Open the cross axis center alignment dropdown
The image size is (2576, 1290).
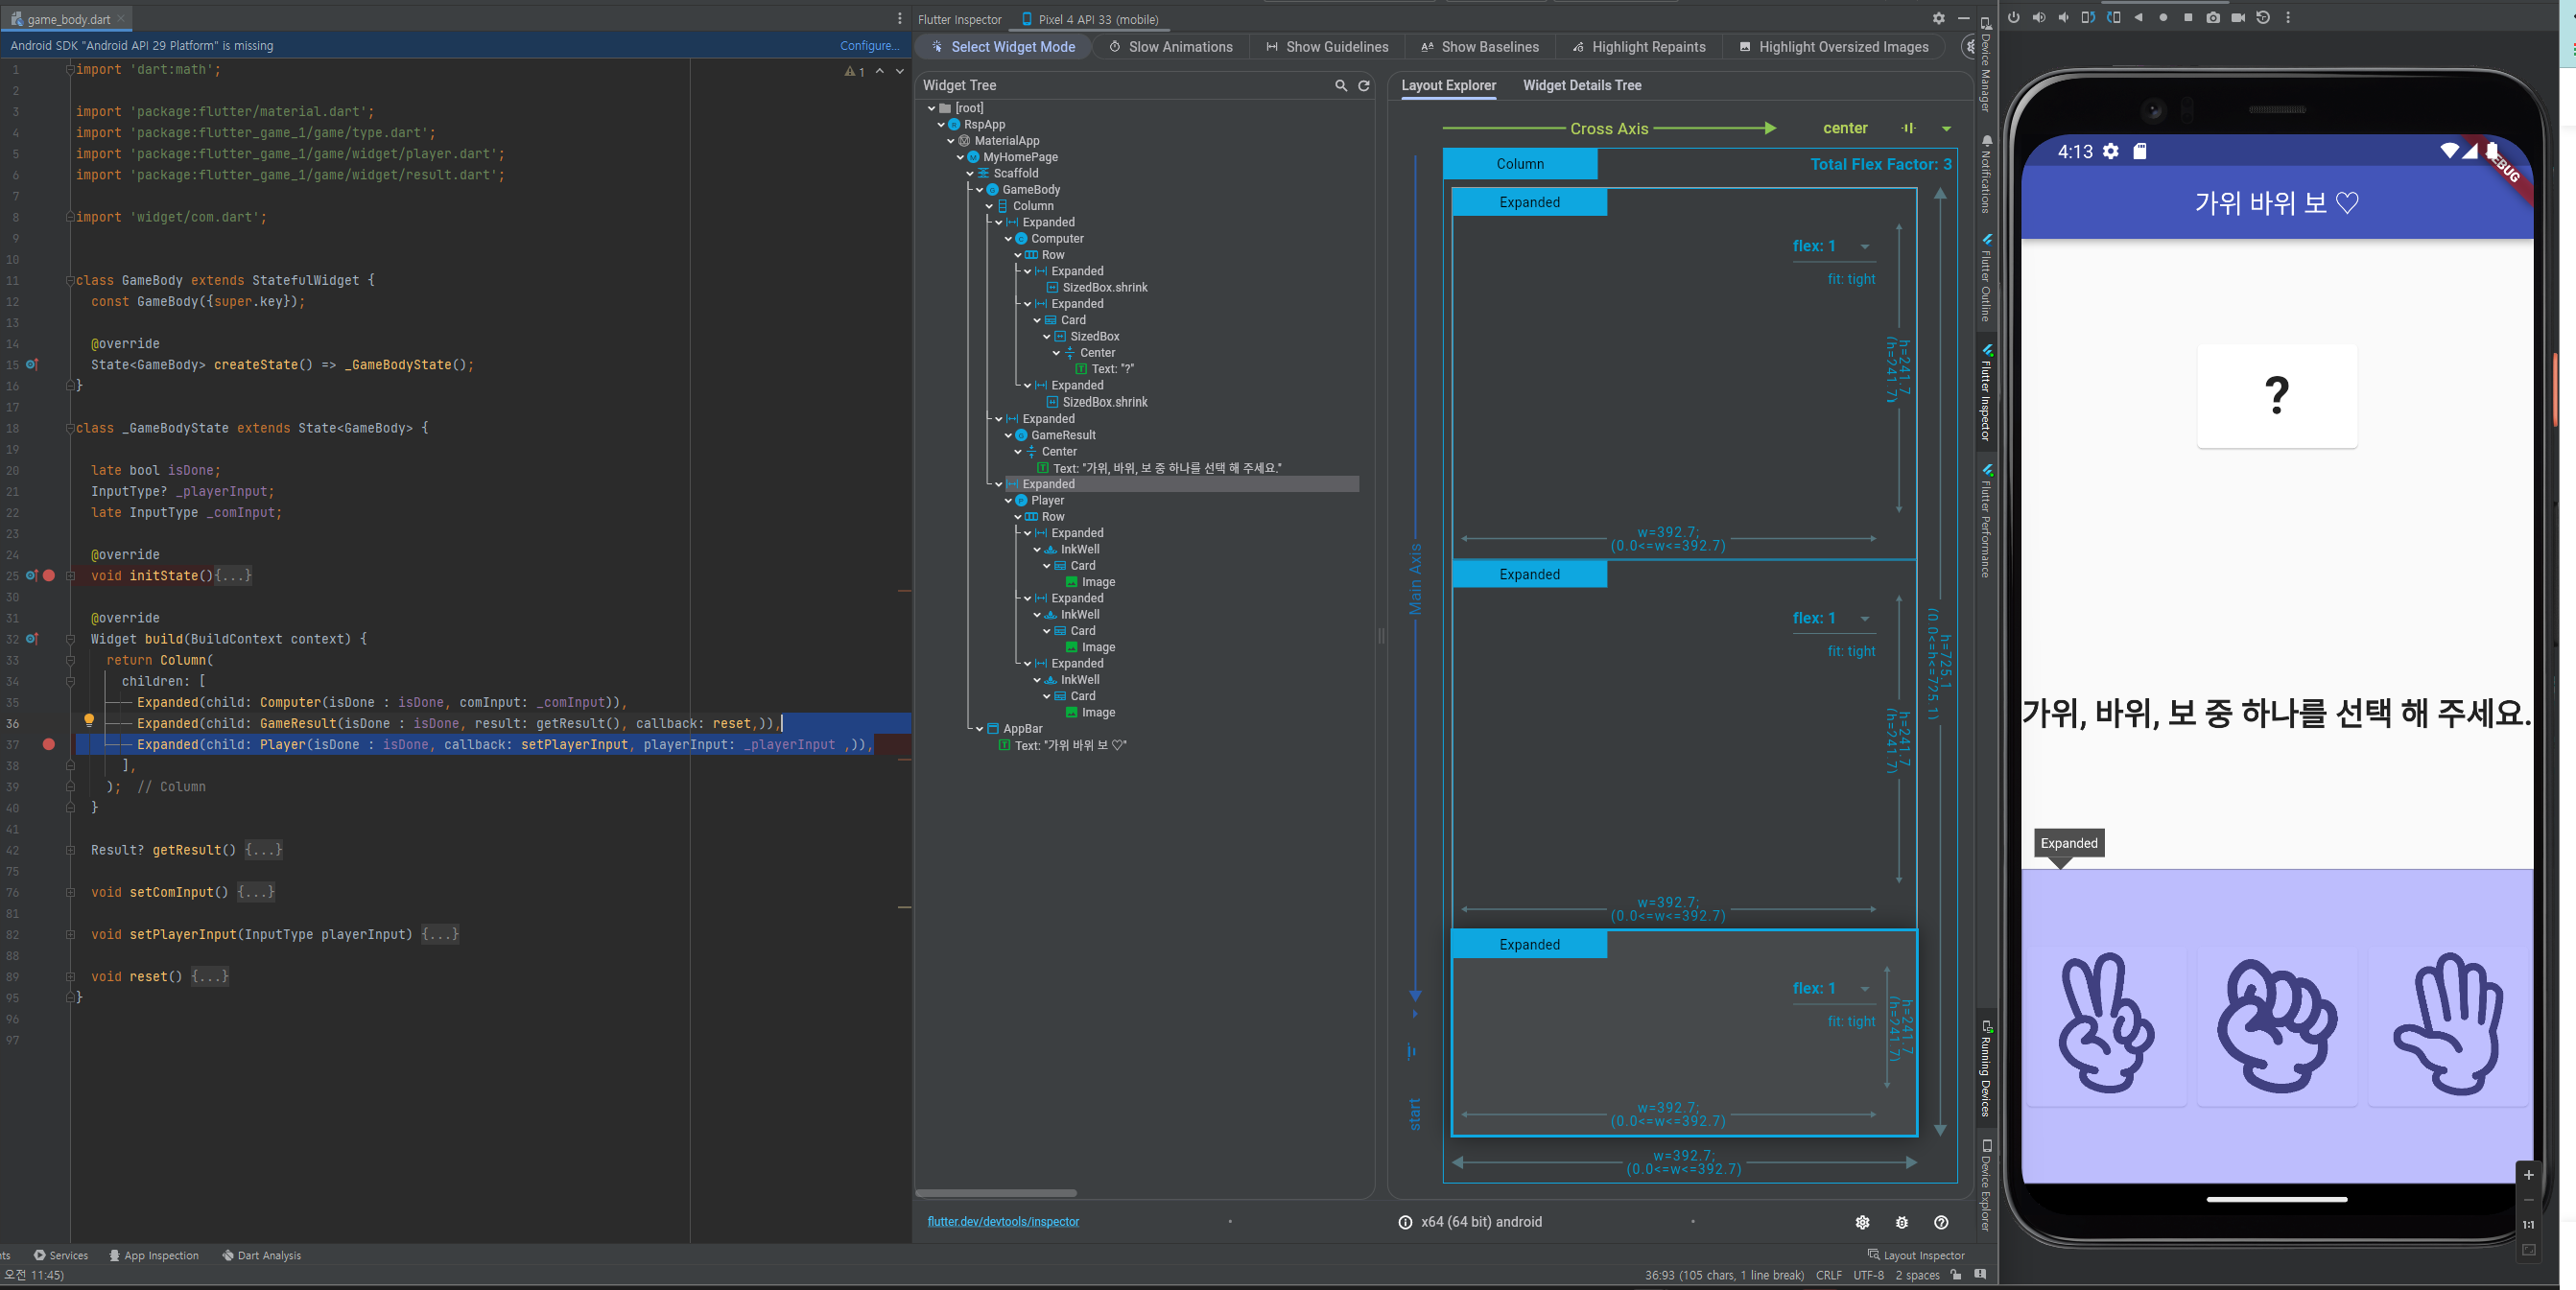pyautogui.click(x=1945, y=129)
